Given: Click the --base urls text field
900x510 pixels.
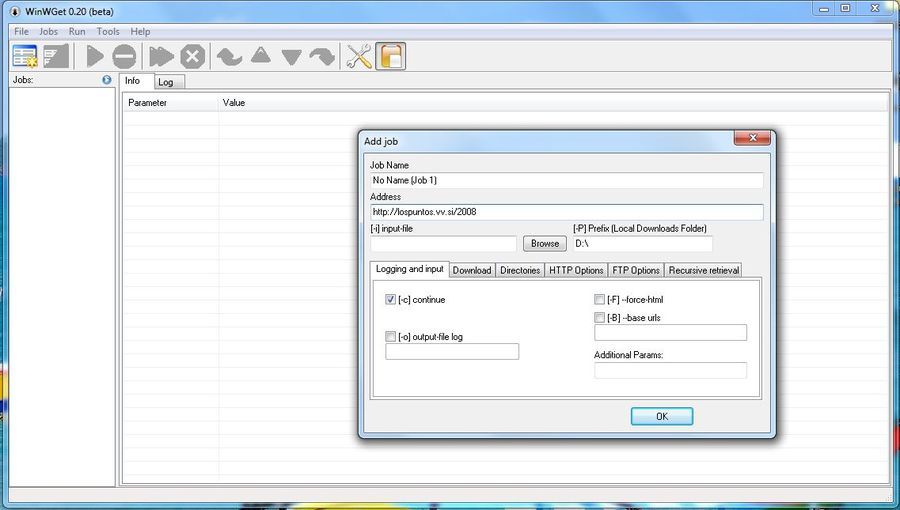Looking at the screenshot, I should pos(670,333).
